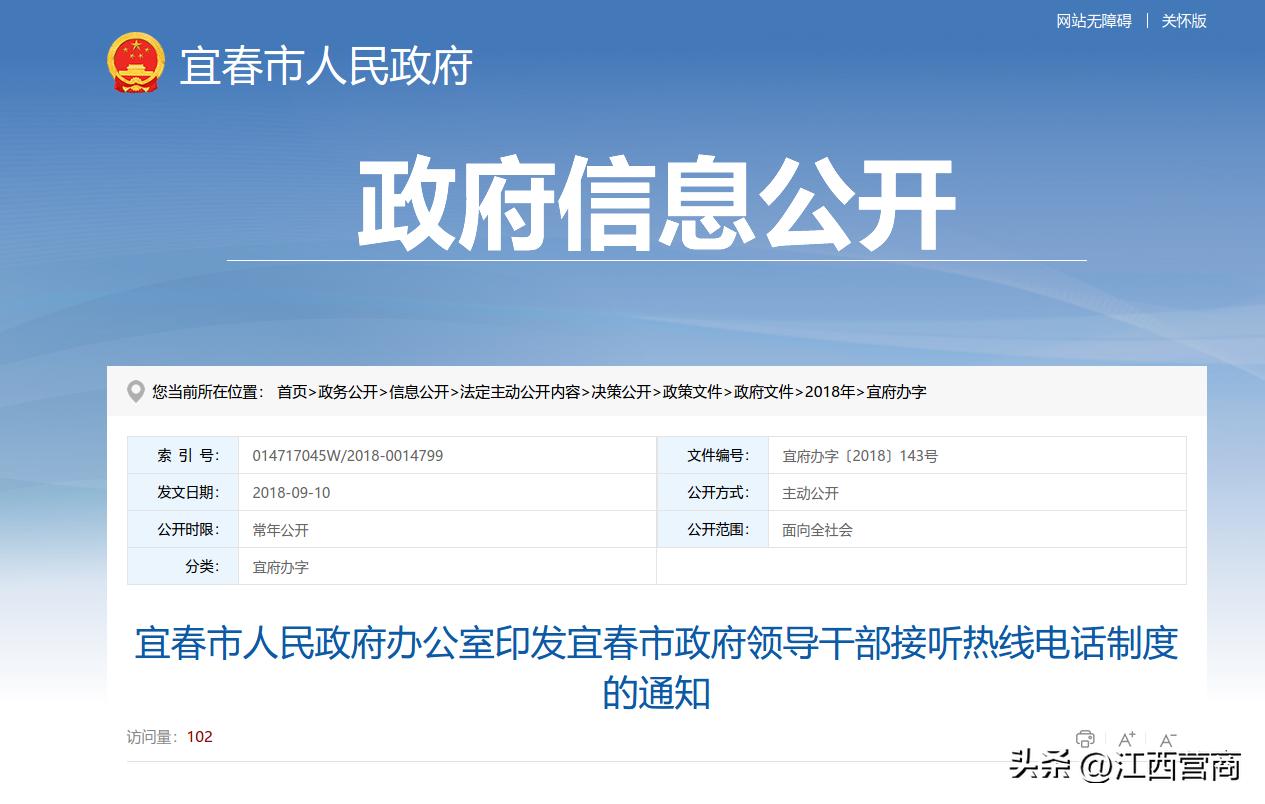Click 宜府办字 at the end of breadcrumb

coord(898,392)
